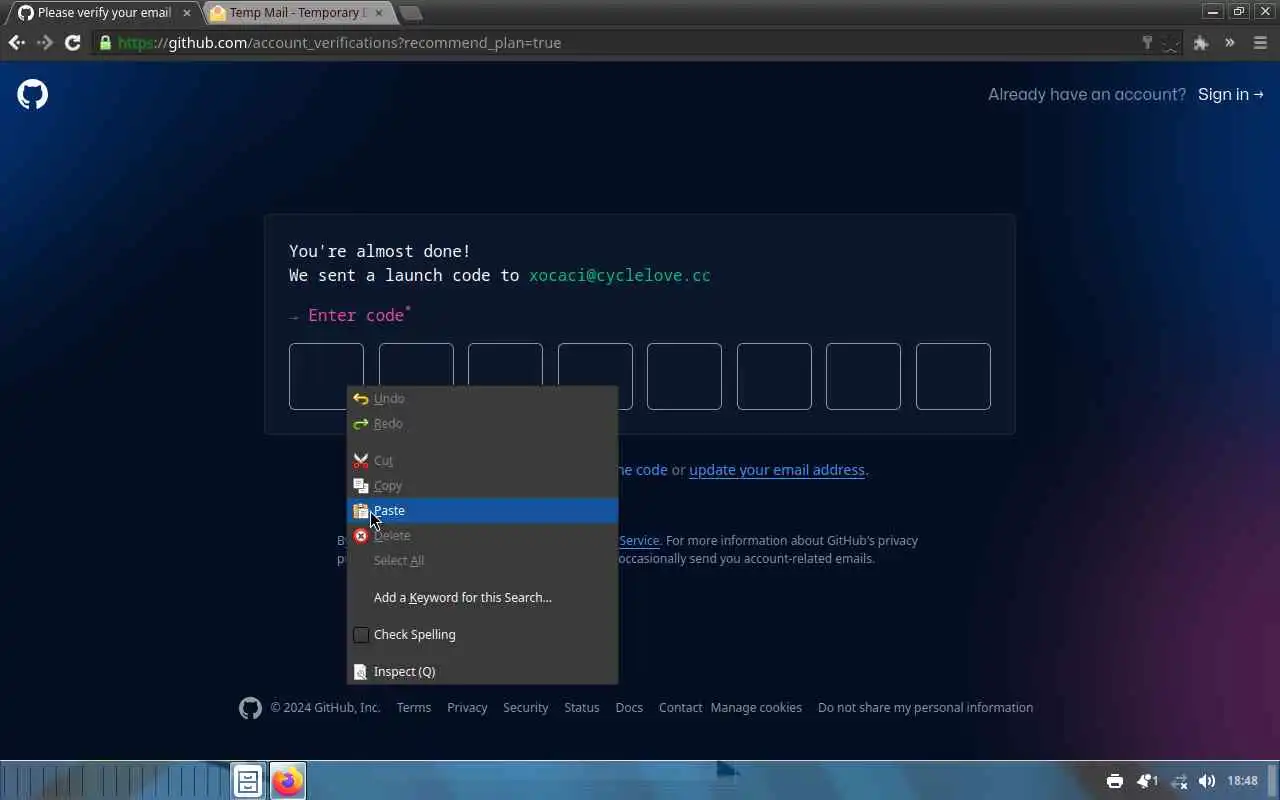Click the network status icon in the tray
This screenshot has height=800, width=1280.
click(x=1179, y=781)
